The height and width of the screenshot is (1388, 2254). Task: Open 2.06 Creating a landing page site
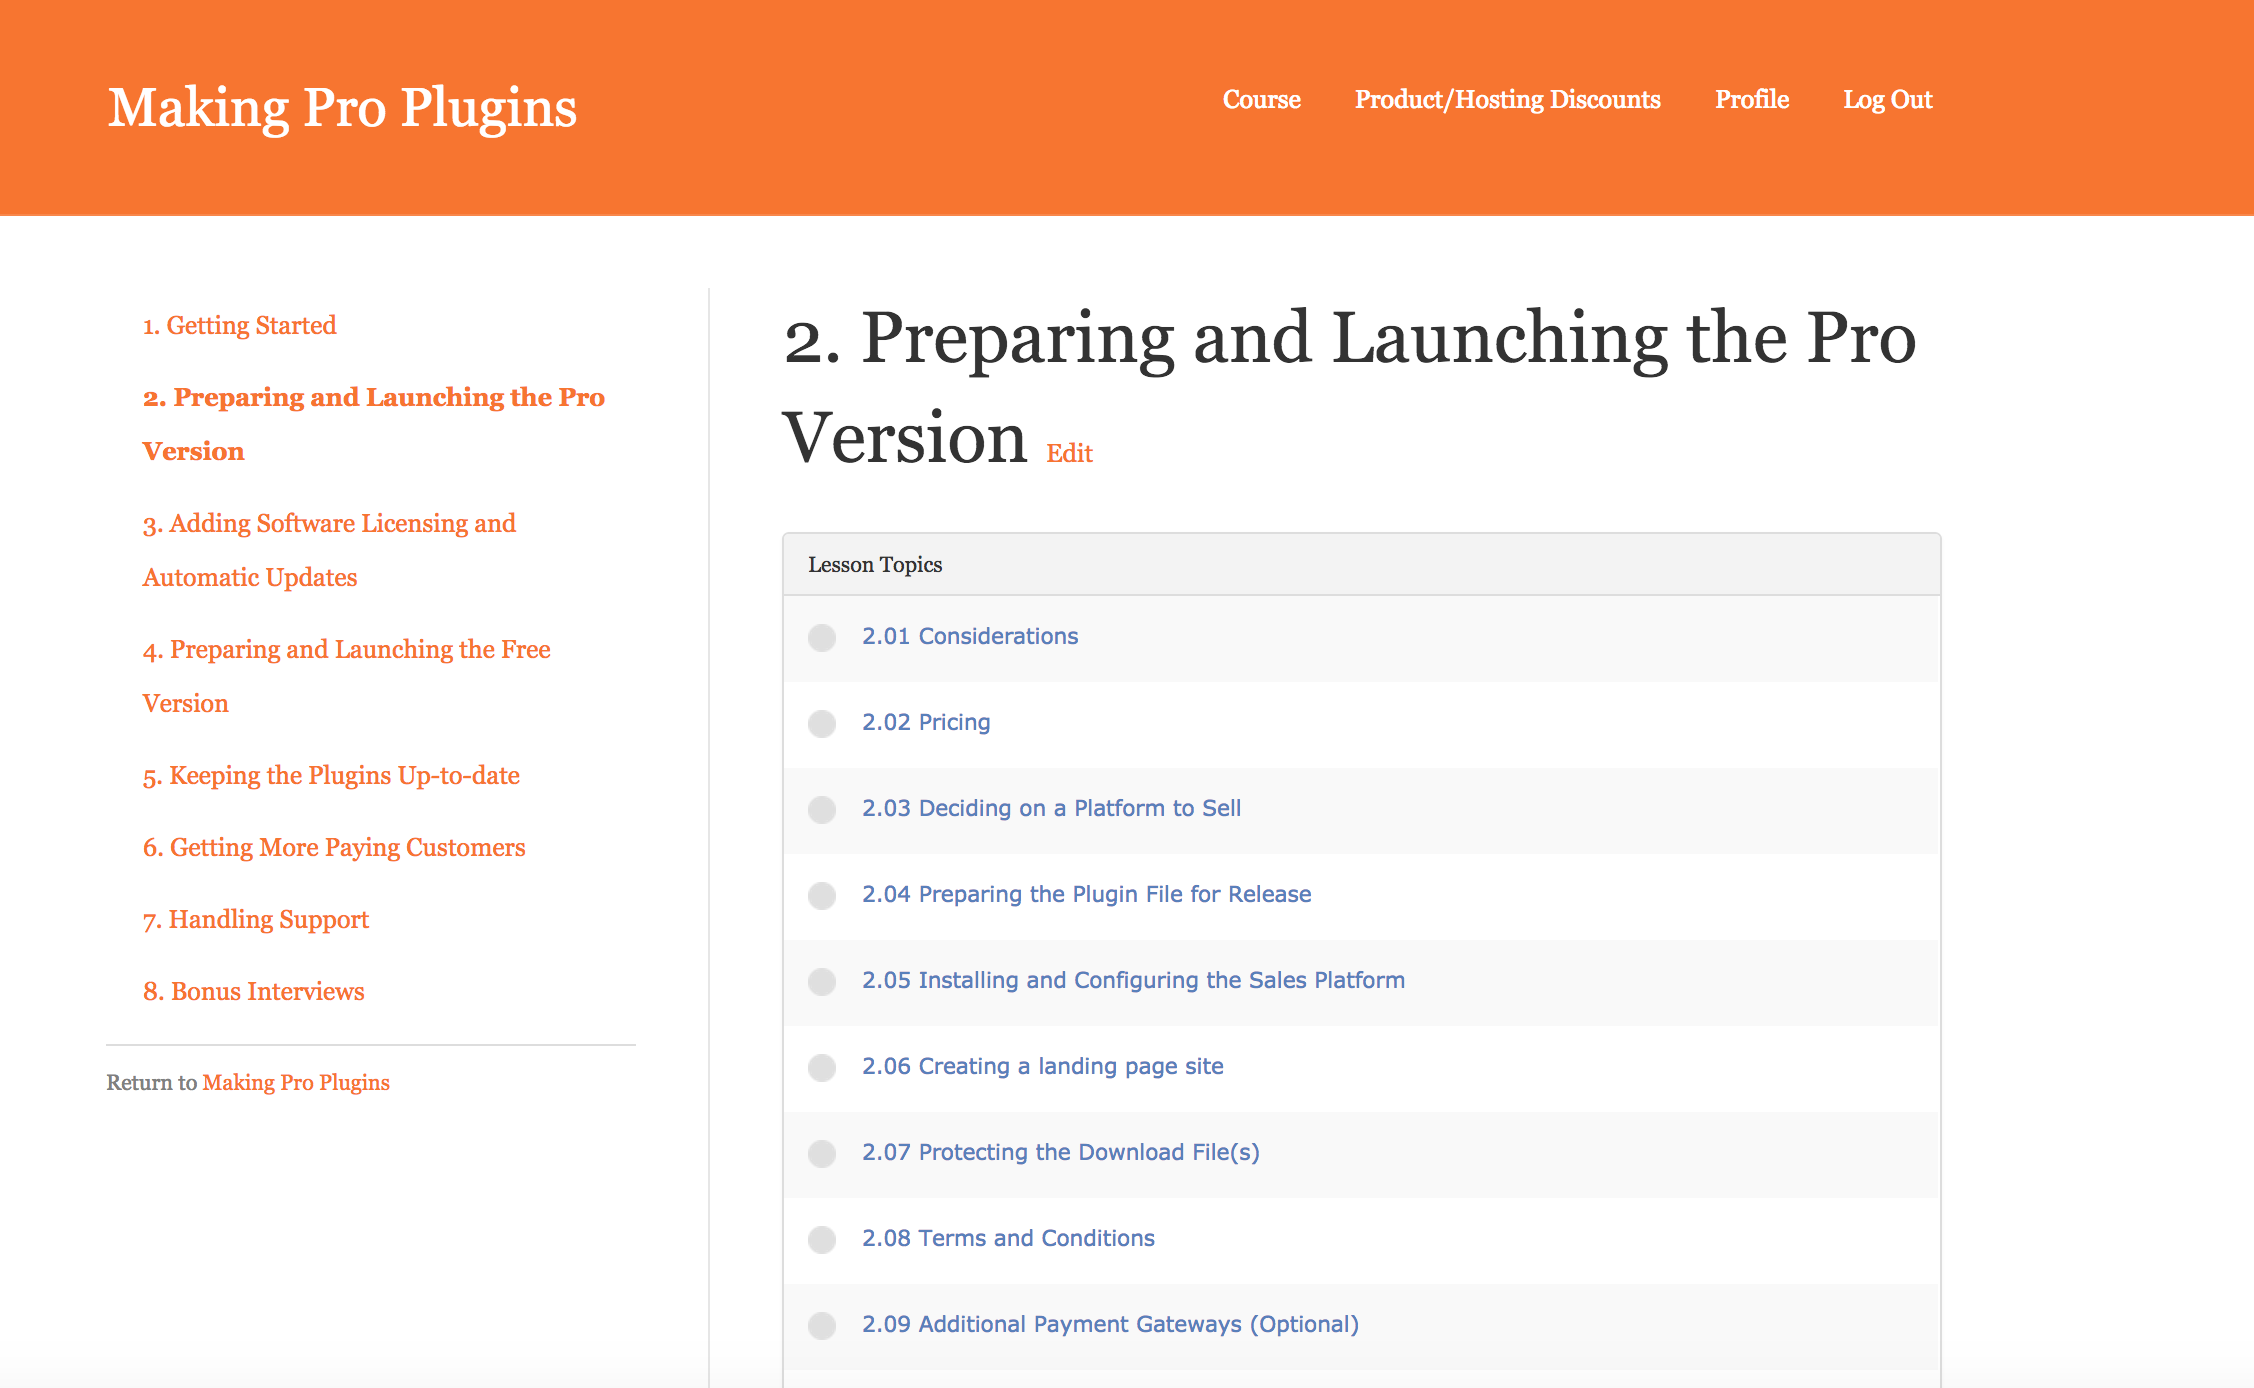click(1043, 1066)
